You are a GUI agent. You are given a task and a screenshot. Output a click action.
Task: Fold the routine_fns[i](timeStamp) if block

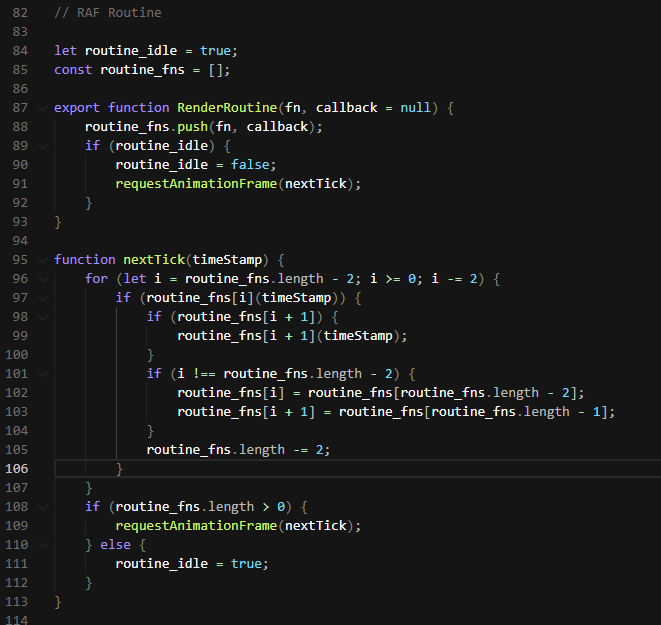tap(43, 298)
